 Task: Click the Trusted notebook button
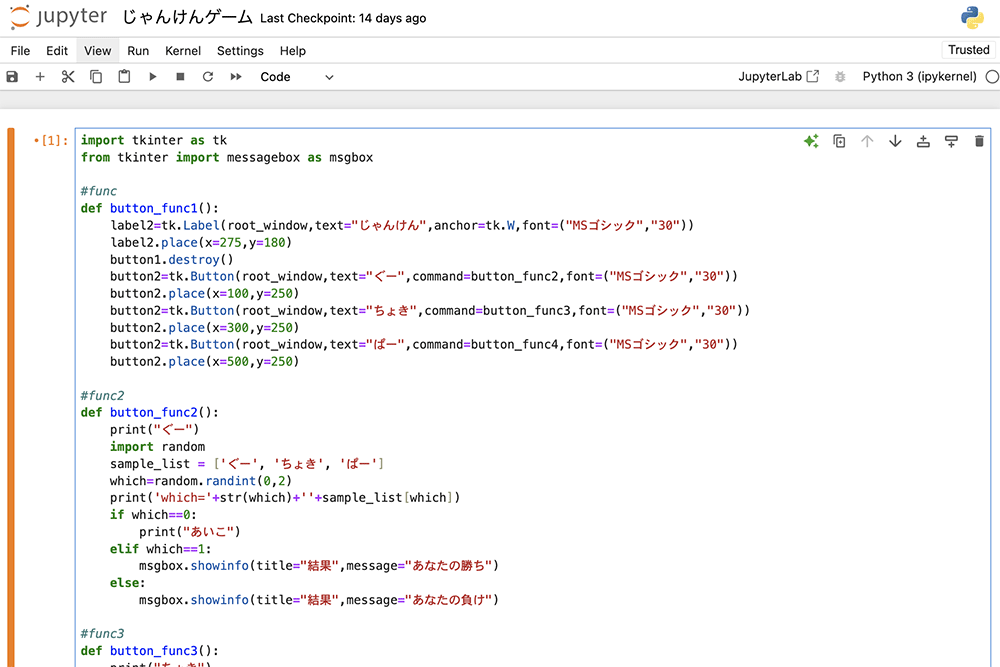coord(968,50)
